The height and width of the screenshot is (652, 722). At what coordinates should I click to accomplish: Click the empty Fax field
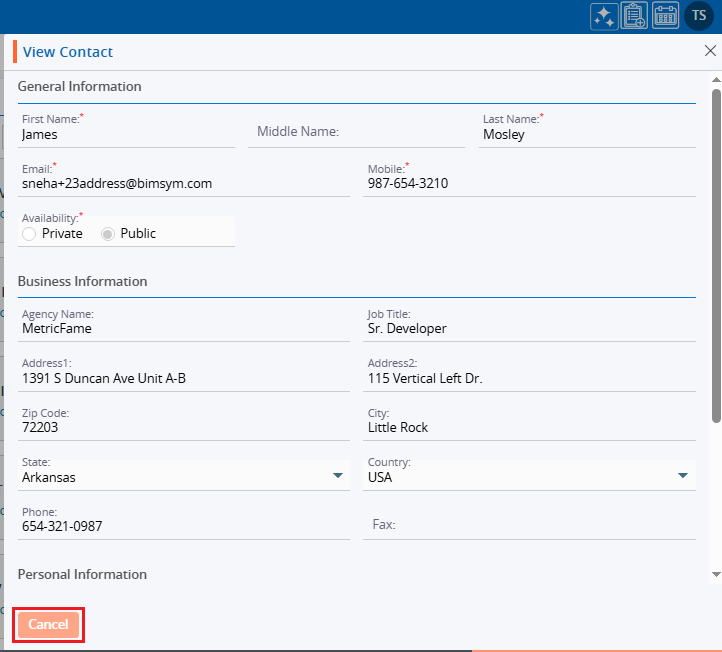click(530, 524)
